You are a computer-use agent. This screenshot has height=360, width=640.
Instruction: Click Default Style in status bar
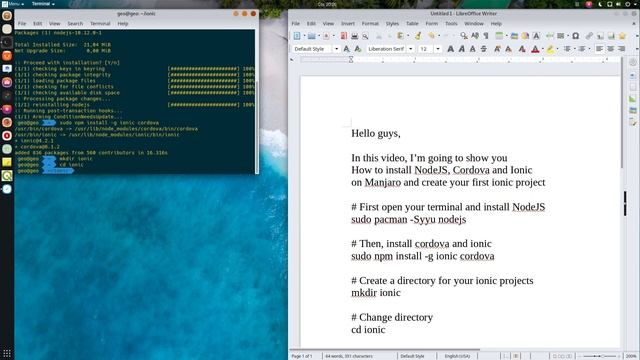(412, 356)
